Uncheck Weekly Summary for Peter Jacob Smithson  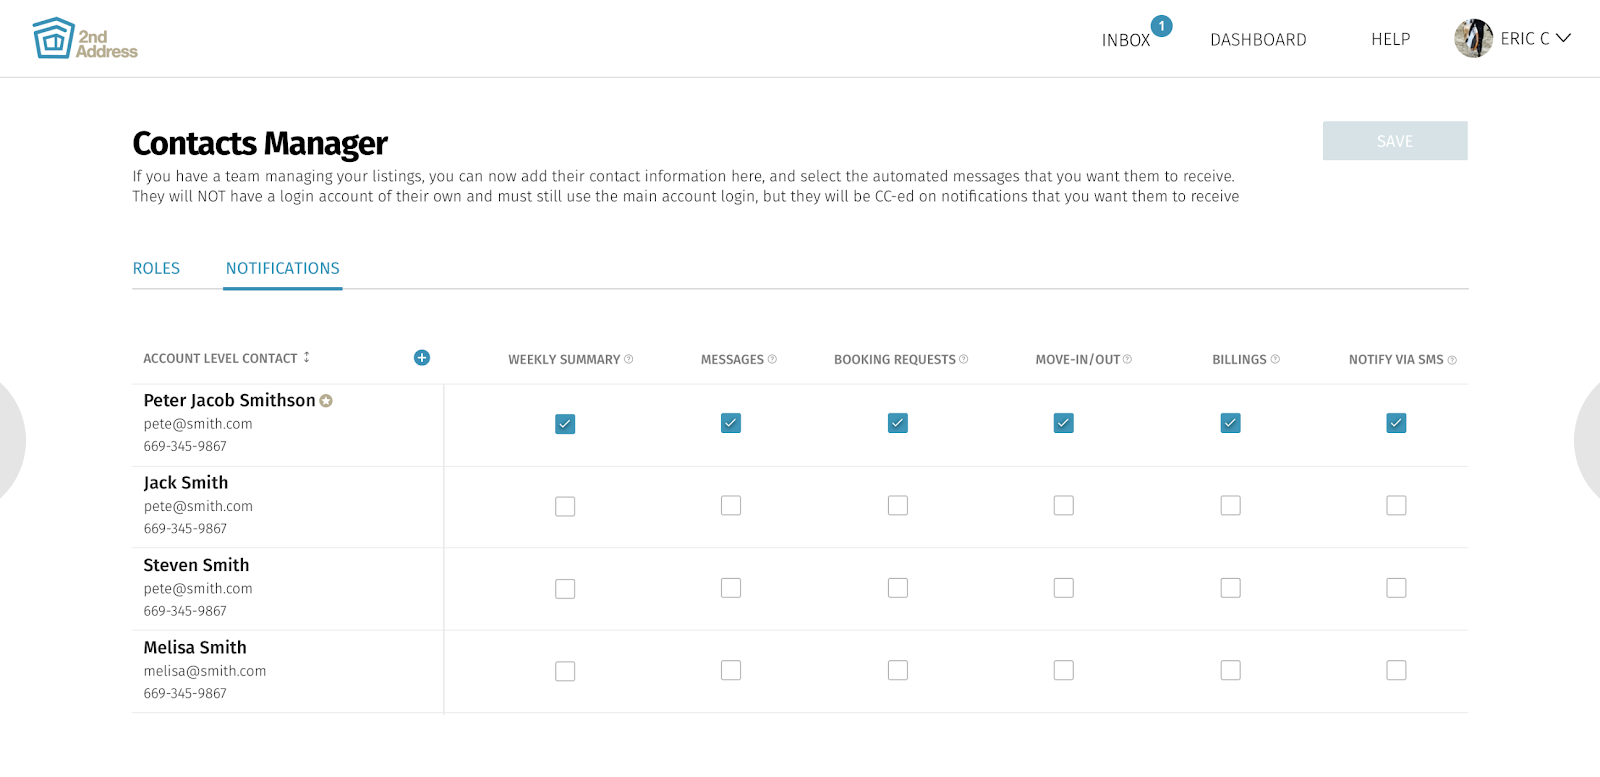pyautogui.click(x=565, y=424)
